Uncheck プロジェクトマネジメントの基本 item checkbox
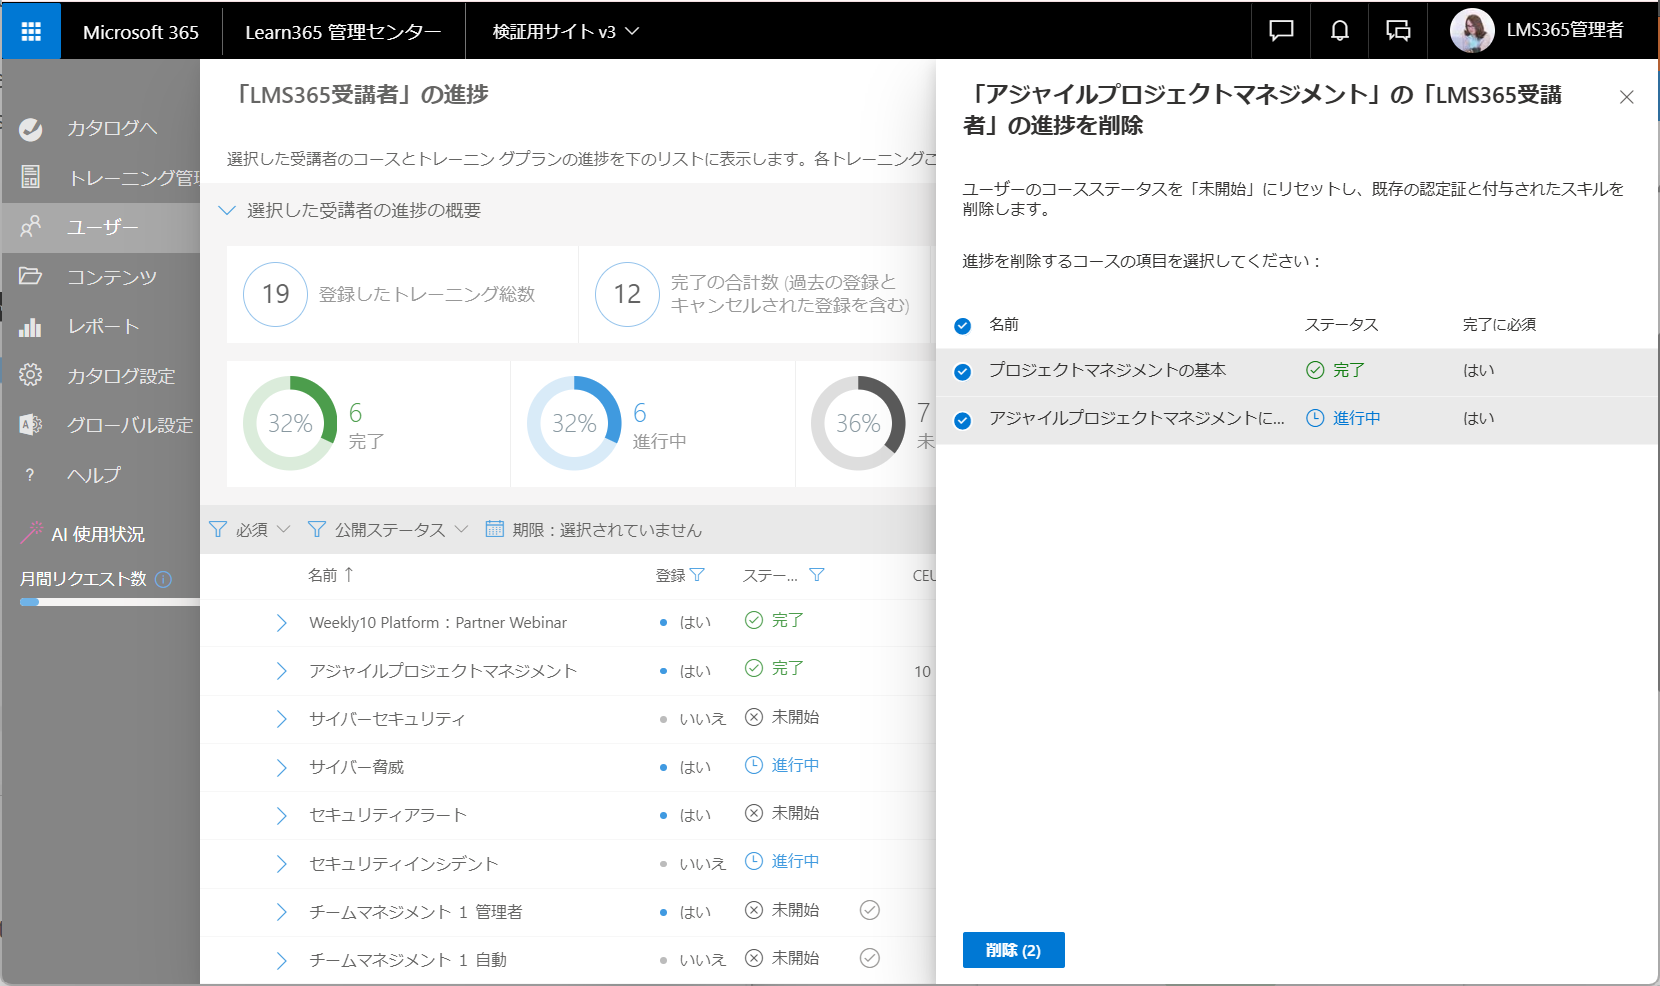The image size is (1660, 986). [963, 372]
